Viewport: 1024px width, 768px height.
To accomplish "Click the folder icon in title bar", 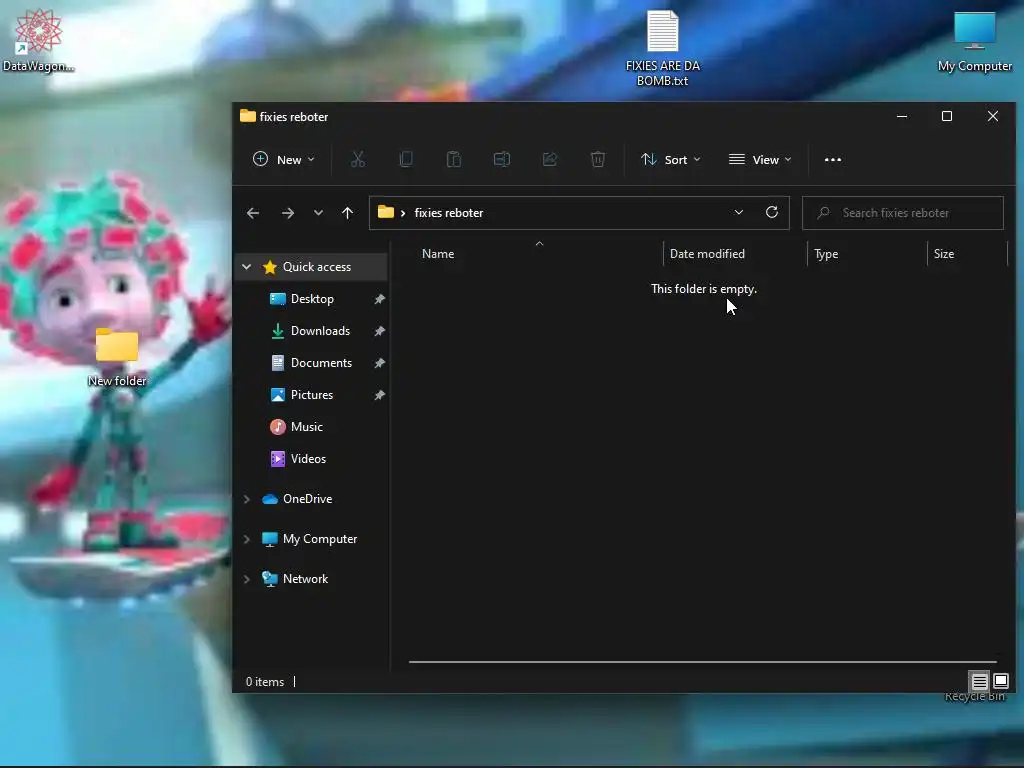I will pos(248,116).
